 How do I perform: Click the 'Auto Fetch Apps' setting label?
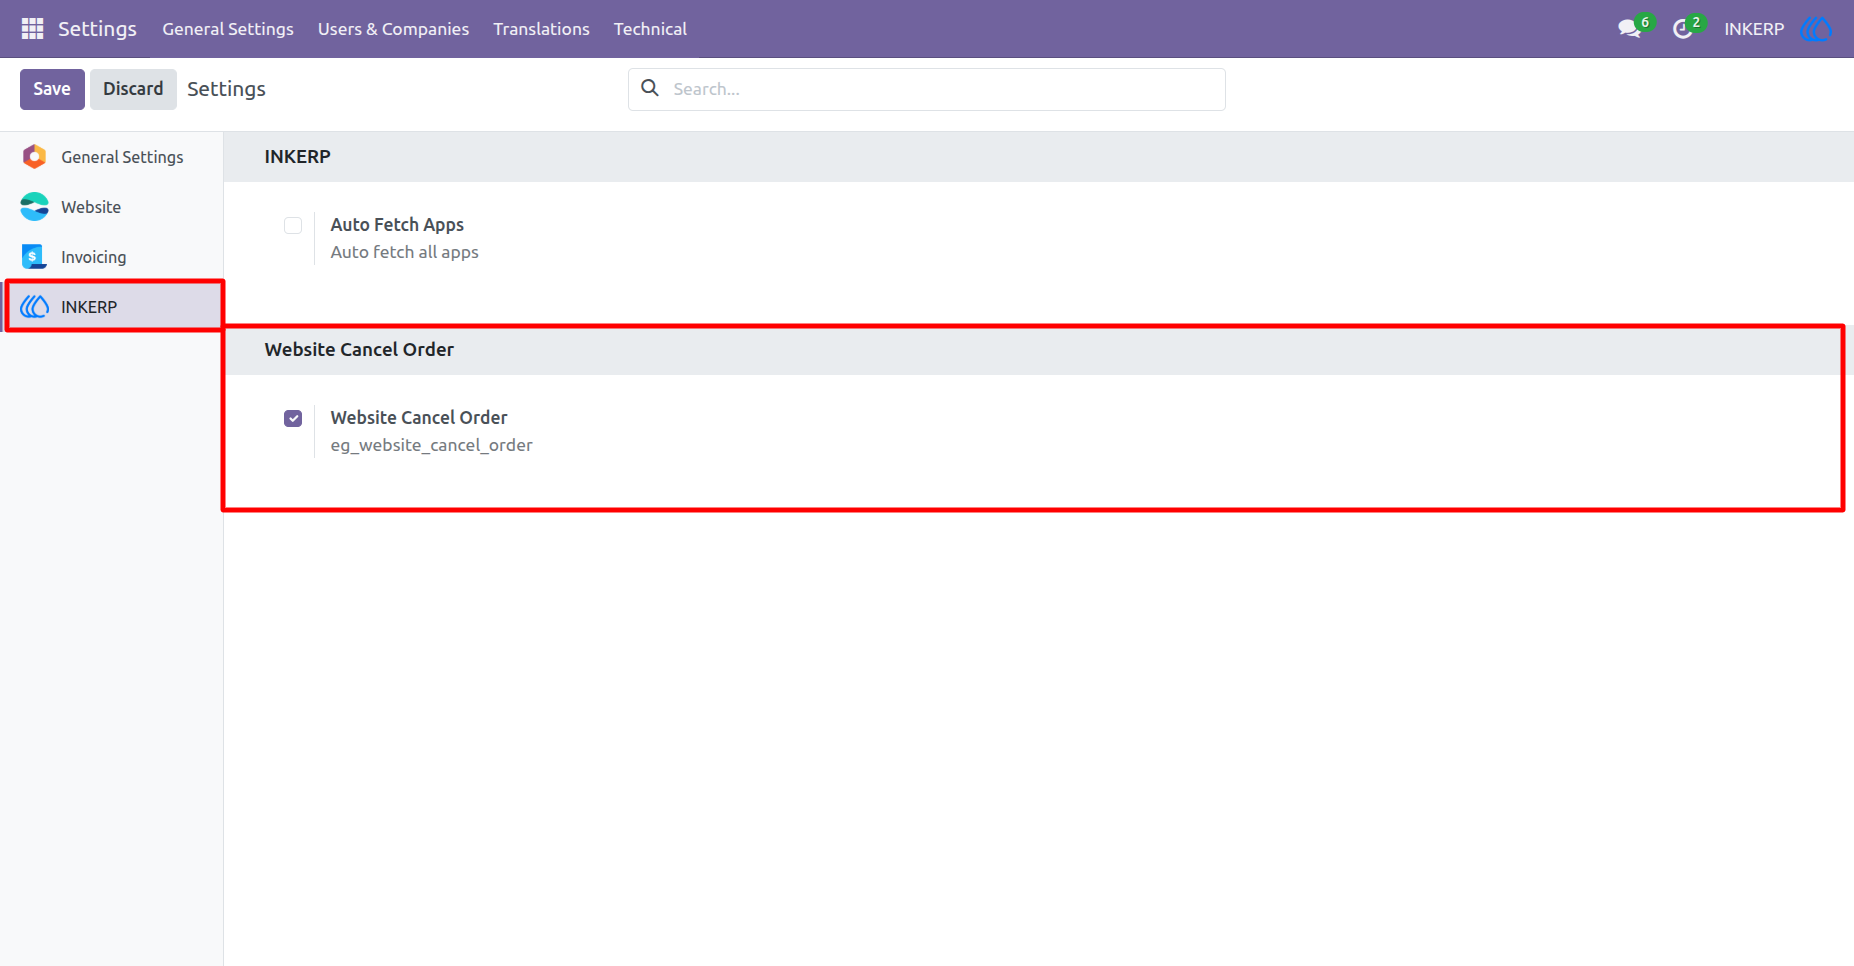tap(397, 225)
